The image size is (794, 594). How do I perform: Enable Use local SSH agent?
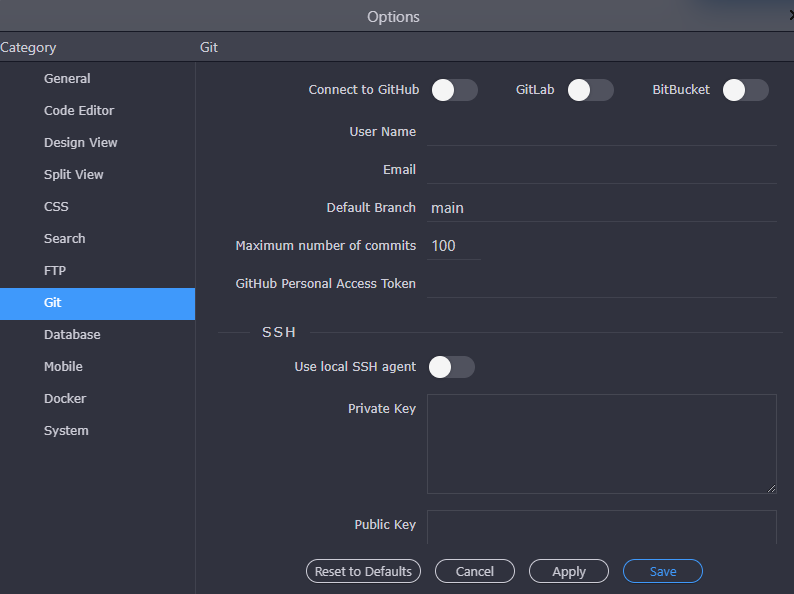pyautogui.click(x=451, y=367)
